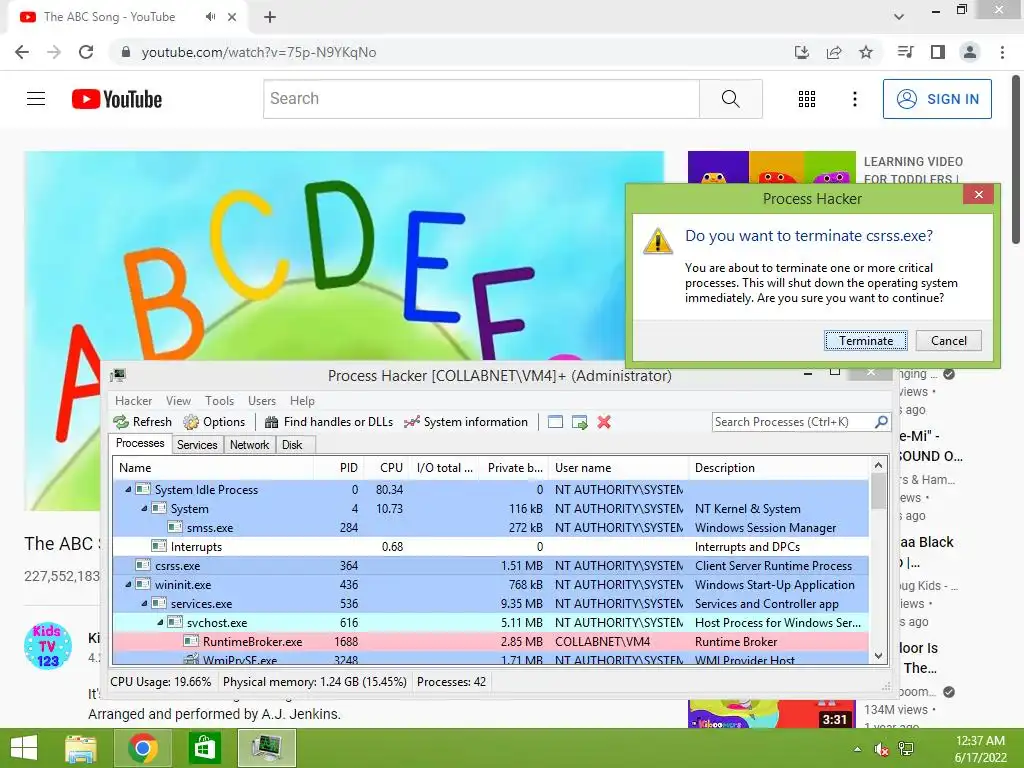Select the Interrupts row
The height and width of the screenshot is (768, 1024).
[491, 547]
